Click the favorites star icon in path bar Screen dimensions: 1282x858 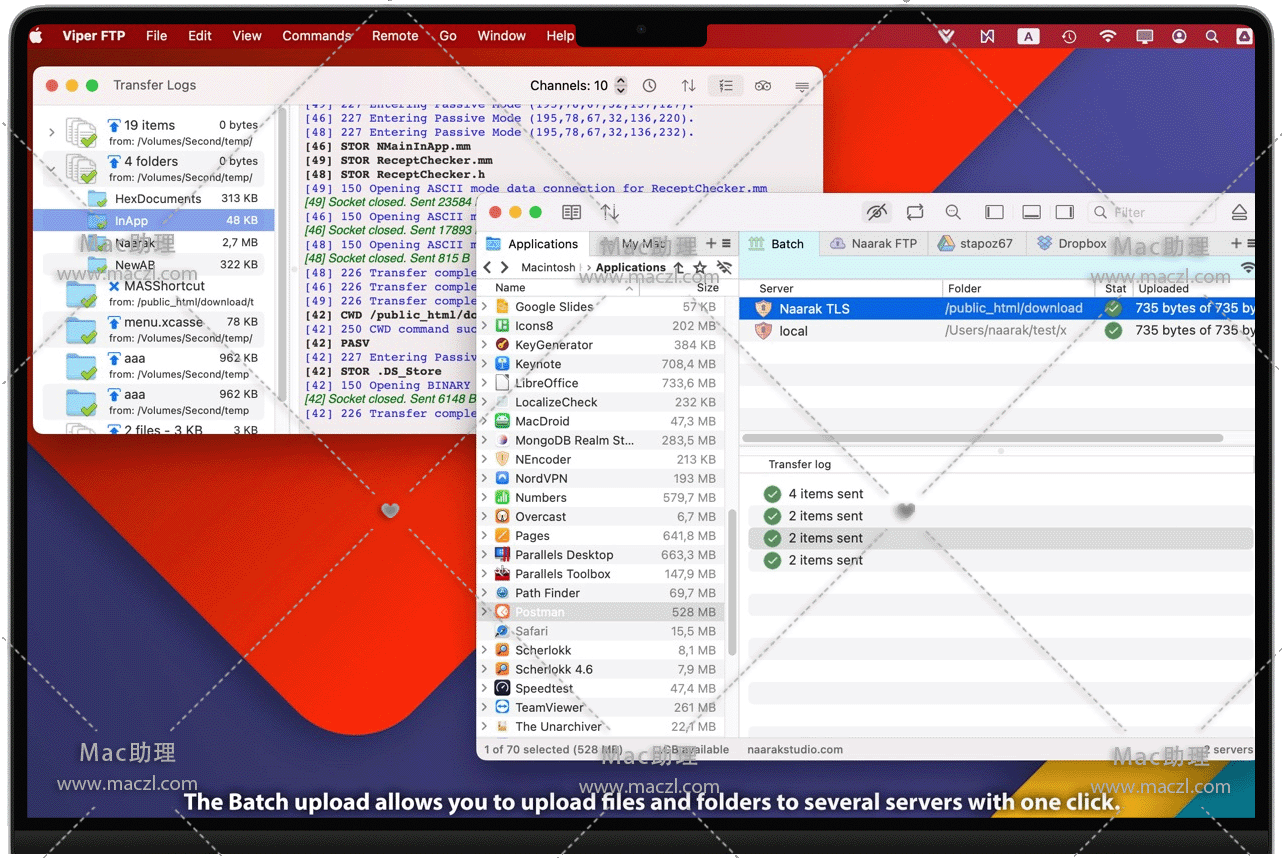coord(700,268)
